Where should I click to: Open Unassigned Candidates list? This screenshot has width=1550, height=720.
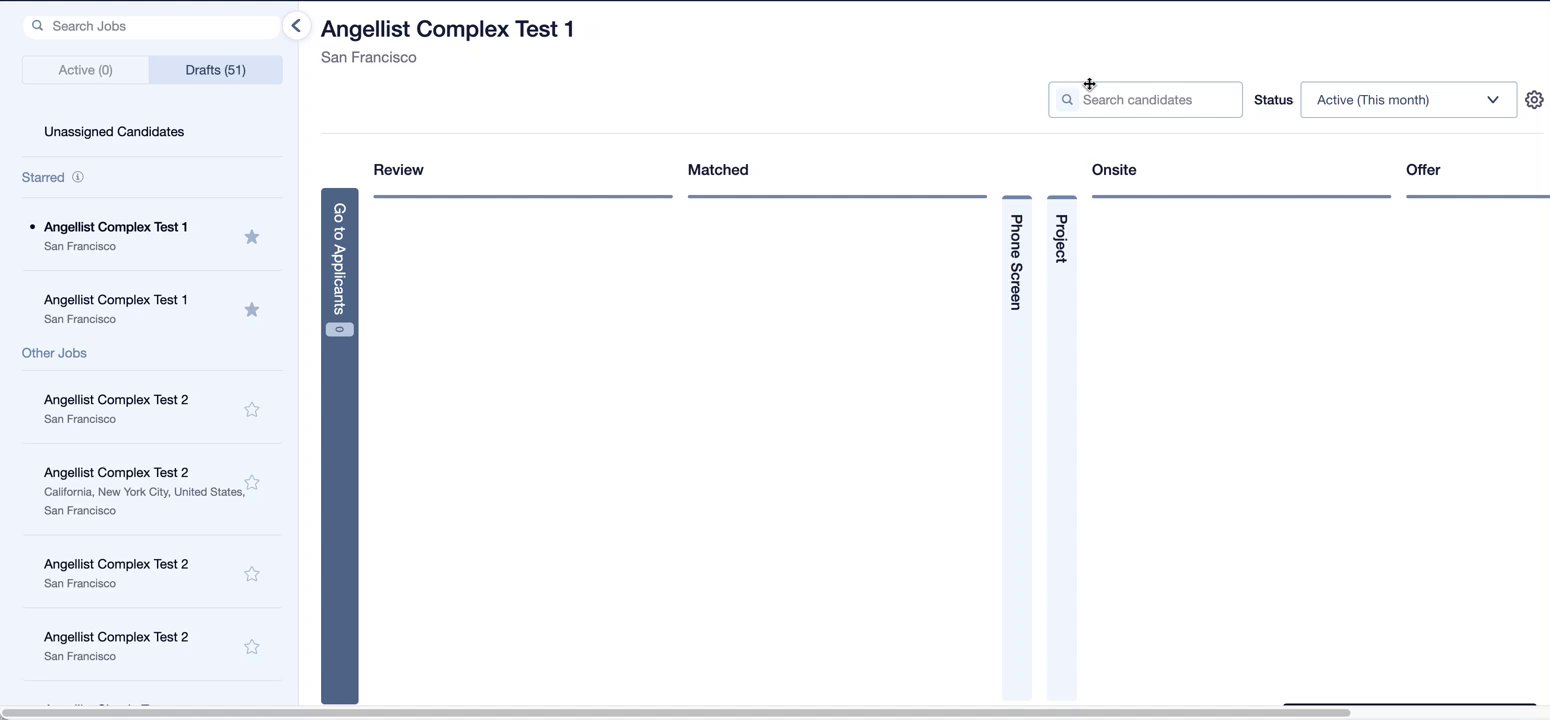pos(114,132)
